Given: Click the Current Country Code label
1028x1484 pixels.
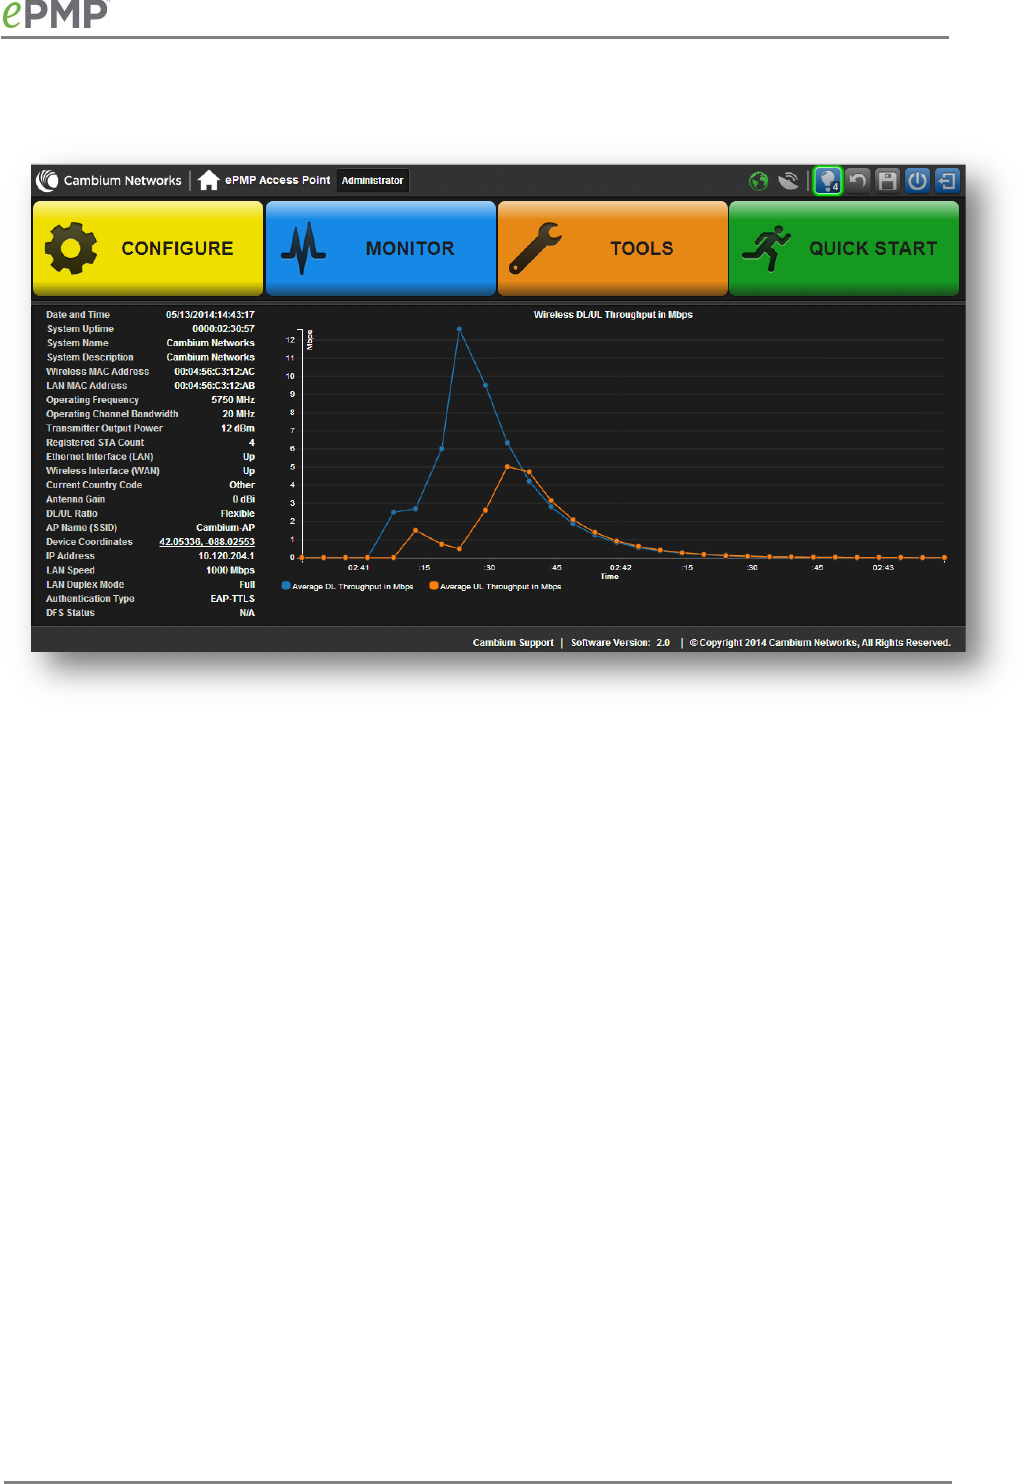Looking at the screenshot, I should pos(94,485).
